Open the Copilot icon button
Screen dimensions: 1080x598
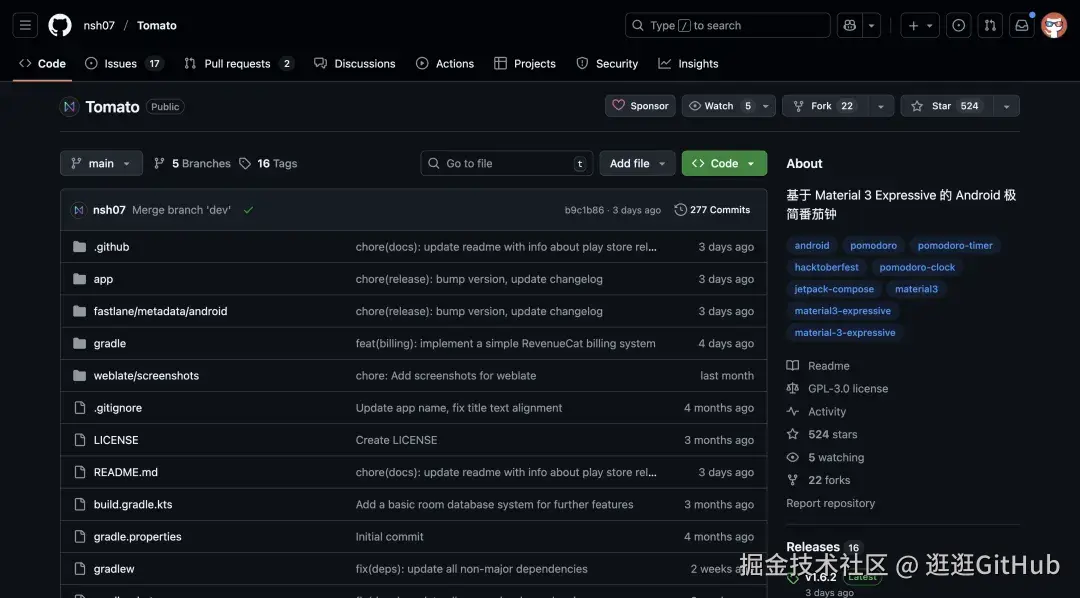coord(849,25)
